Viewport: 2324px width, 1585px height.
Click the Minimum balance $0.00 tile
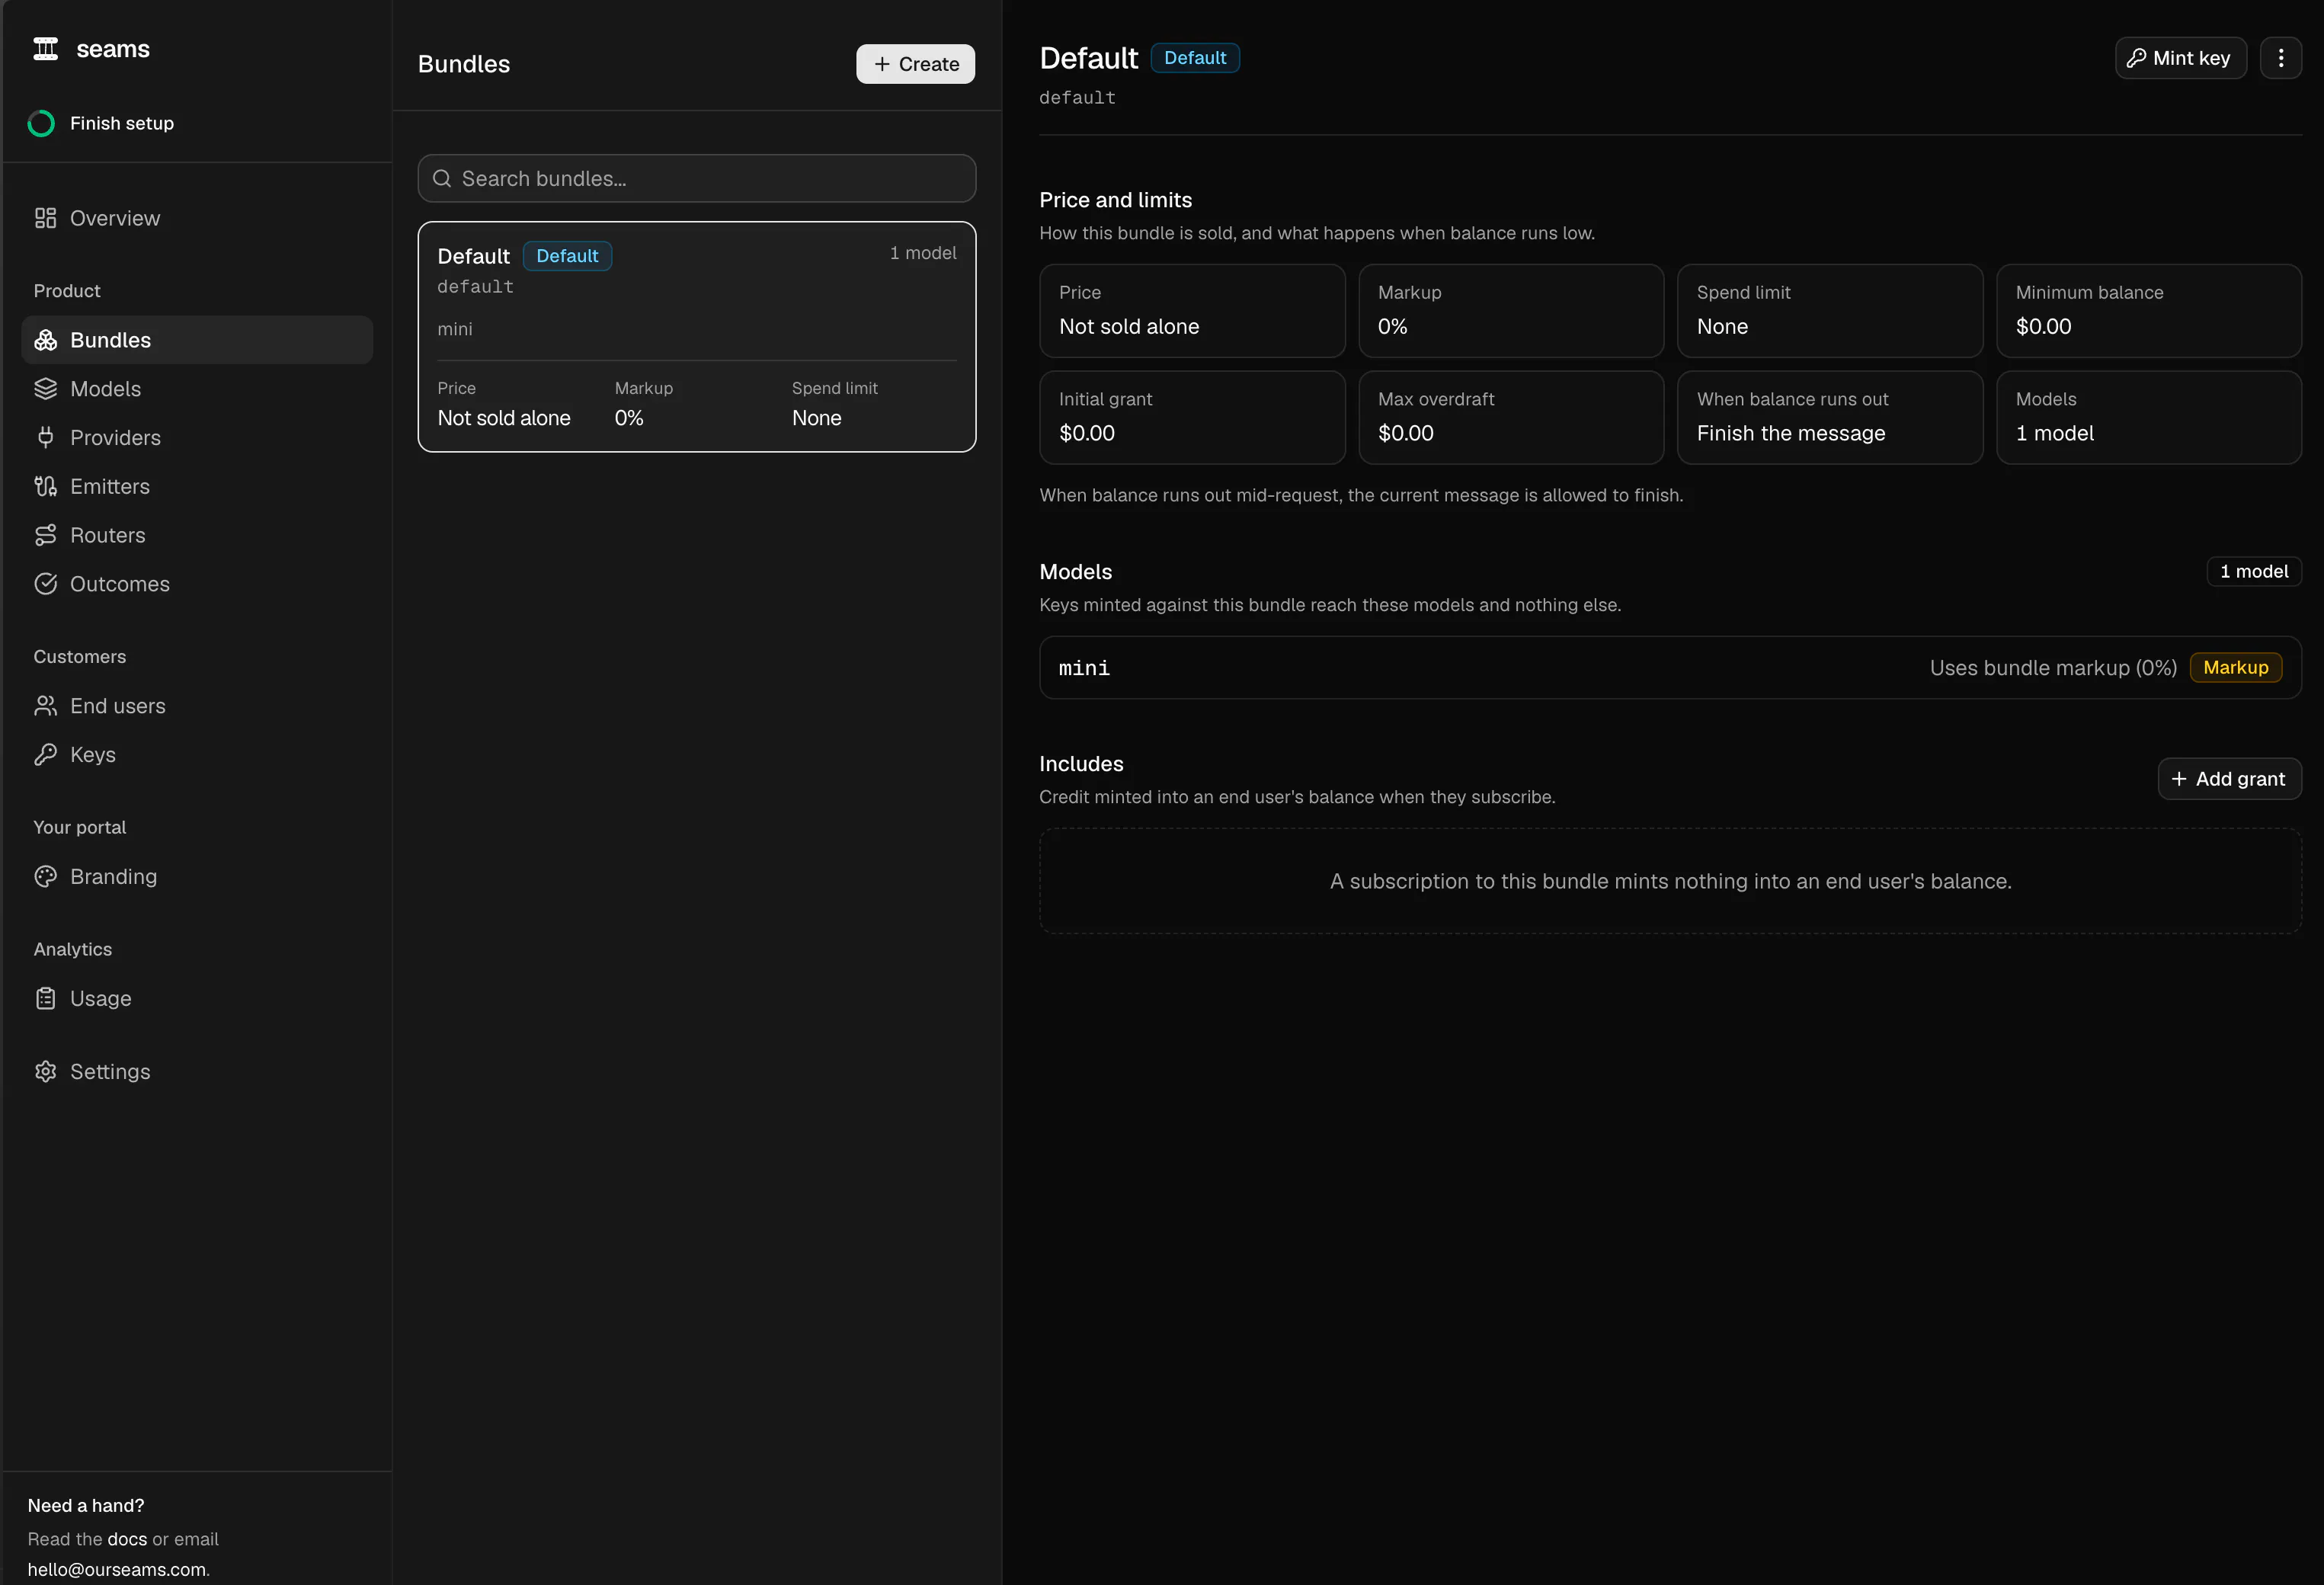point(2149,311)
